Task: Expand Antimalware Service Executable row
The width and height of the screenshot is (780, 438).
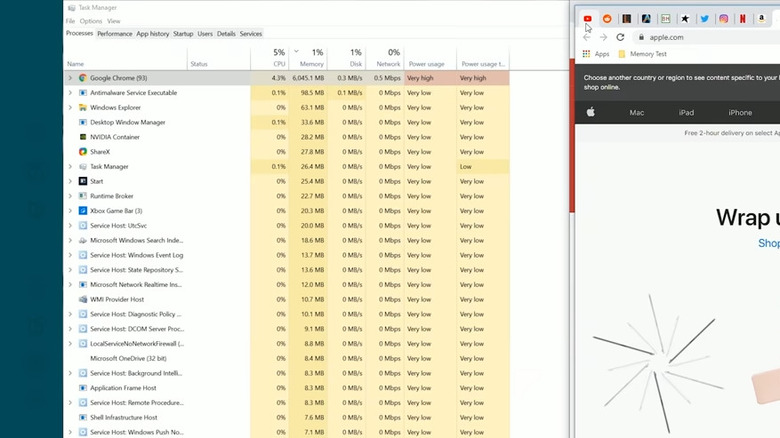Action: 70,93
